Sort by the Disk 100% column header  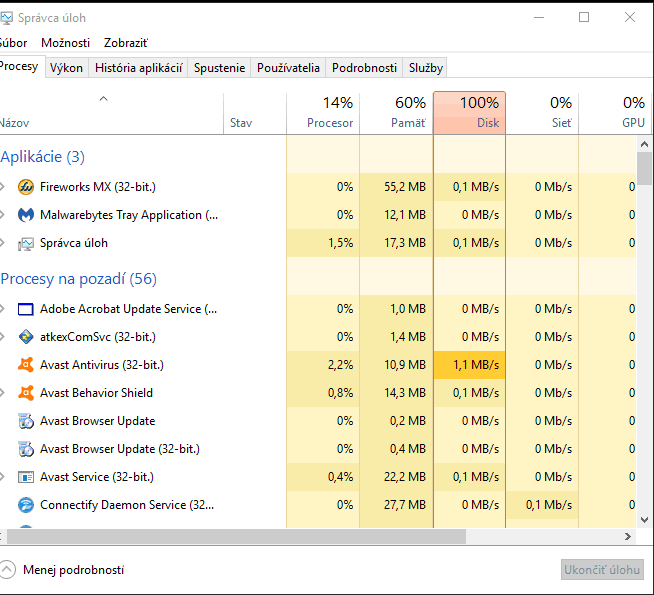coord(469,113)
